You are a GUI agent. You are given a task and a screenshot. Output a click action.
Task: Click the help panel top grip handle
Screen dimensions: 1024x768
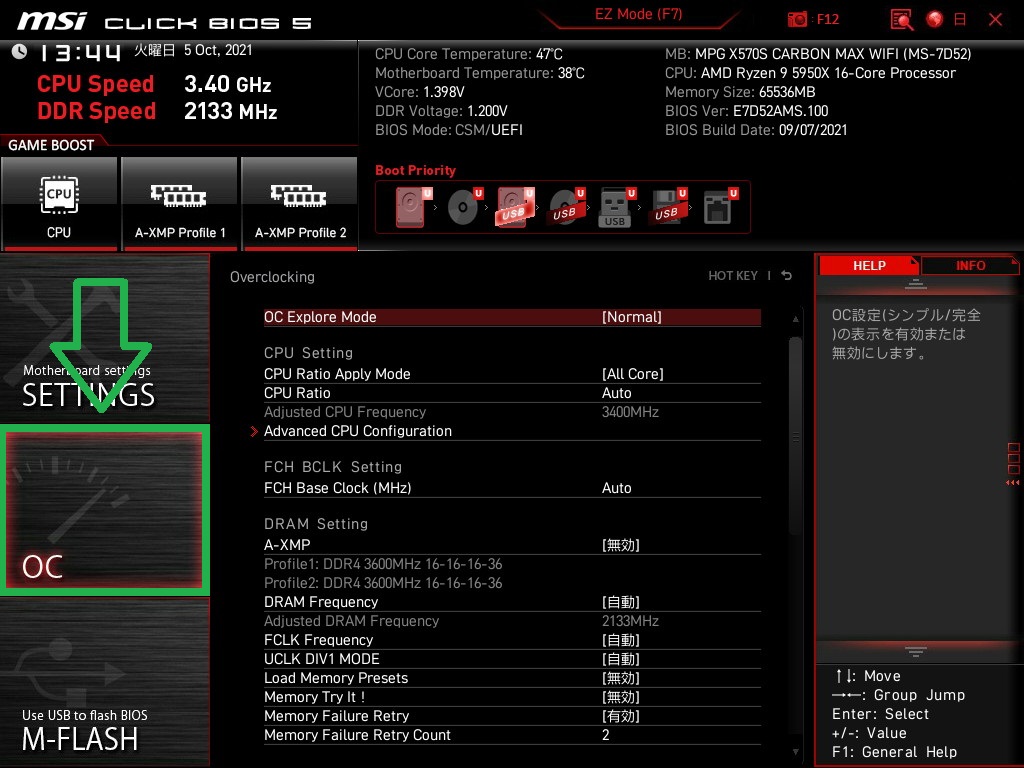point(916,284)
